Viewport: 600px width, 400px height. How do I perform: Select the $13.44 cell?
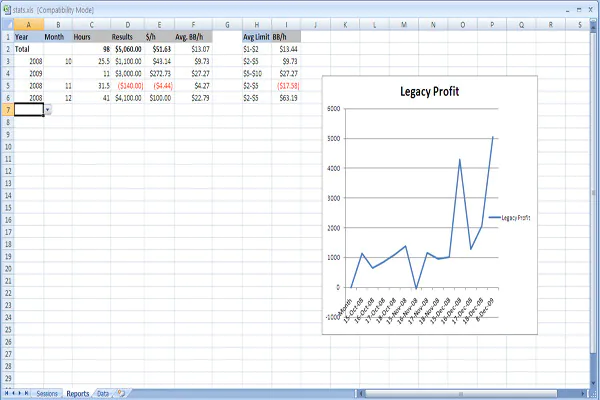286,49
